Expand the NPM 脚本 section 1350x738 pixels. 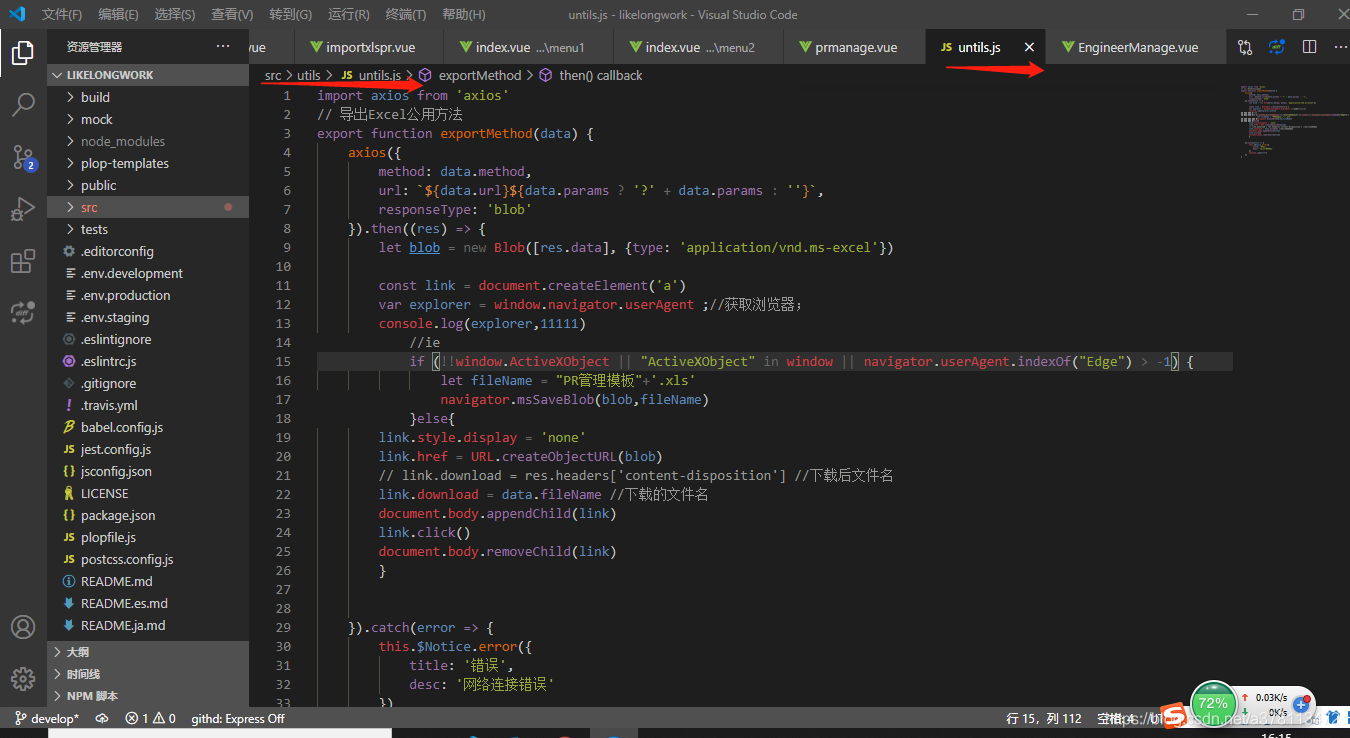tap(148, 696)
